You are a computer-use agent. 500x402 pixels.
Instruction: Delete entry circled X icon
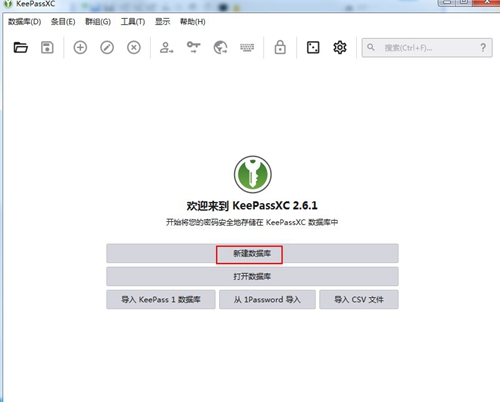[134, 48]
